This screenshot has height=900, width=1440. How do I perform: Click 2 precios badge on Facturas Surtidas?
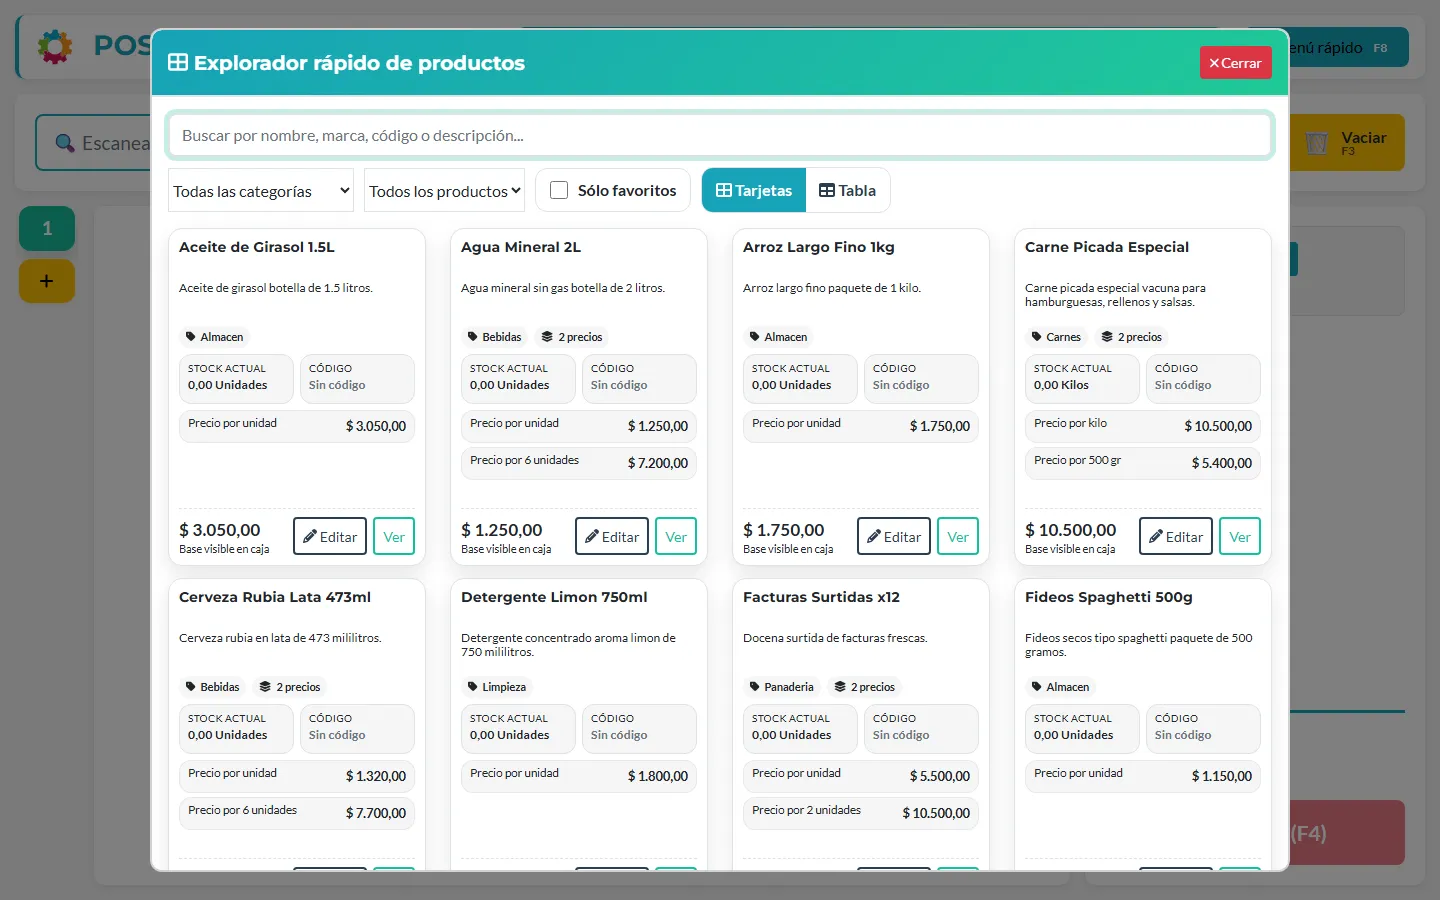pos(865,687)
